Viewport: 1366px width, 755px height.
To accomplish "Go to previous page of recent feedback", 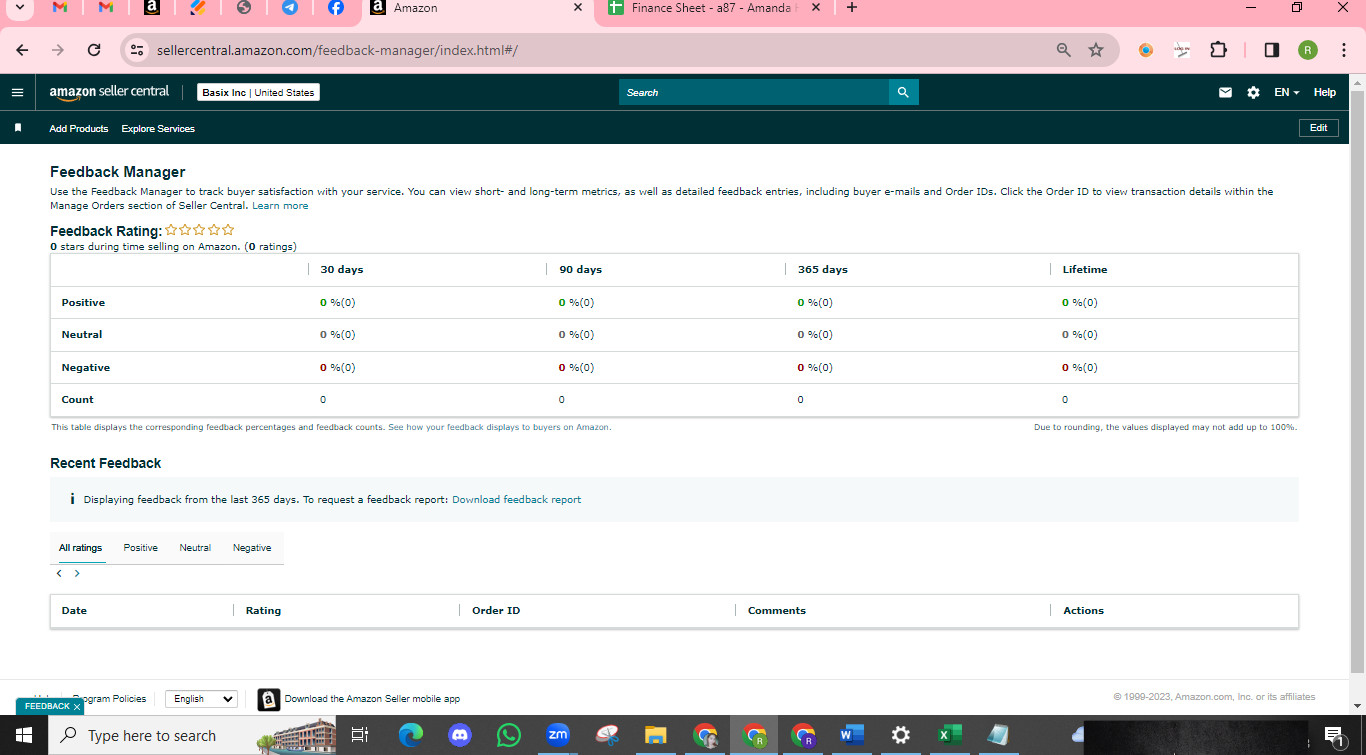I will point(59,573).
